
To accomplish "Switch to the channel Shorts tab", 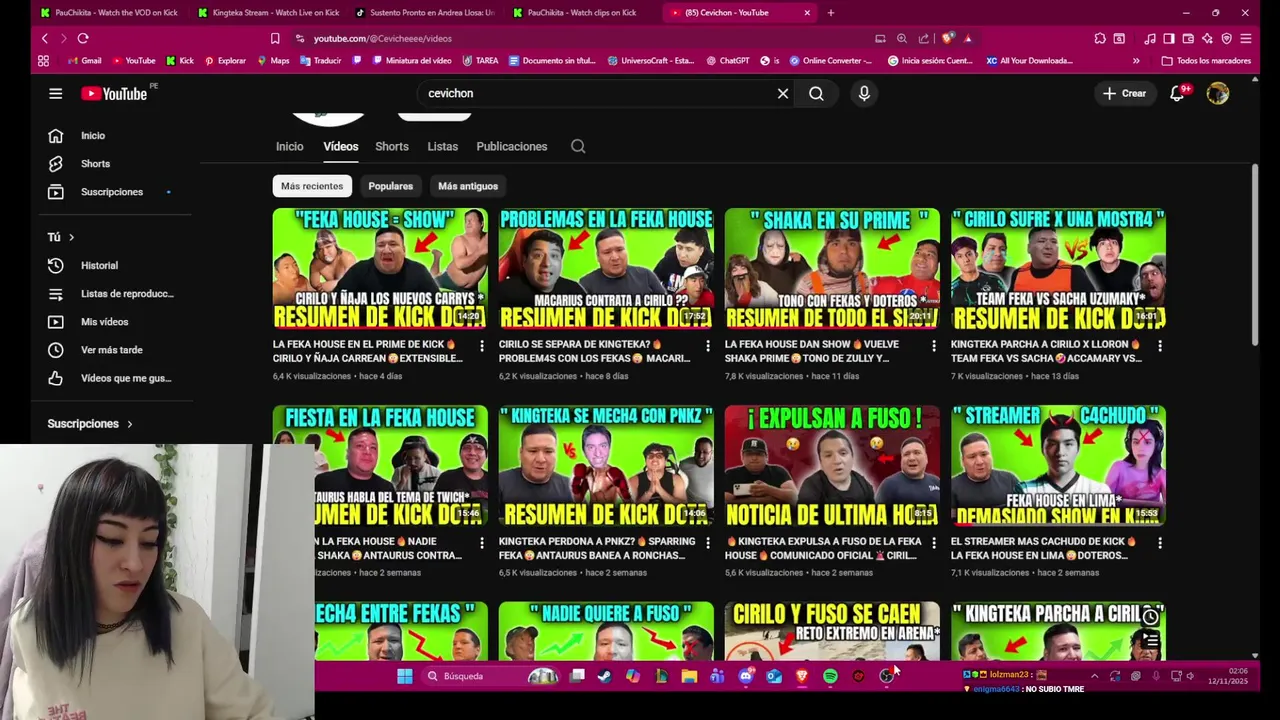I will (392, 146).
